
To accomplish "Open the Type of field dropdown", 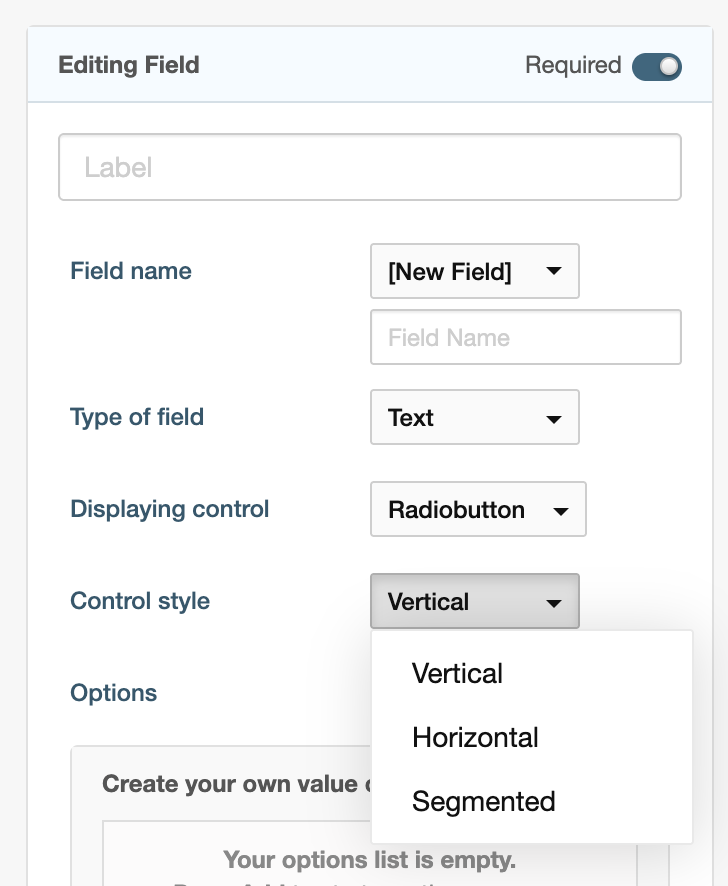I will (x=474, y=417).
